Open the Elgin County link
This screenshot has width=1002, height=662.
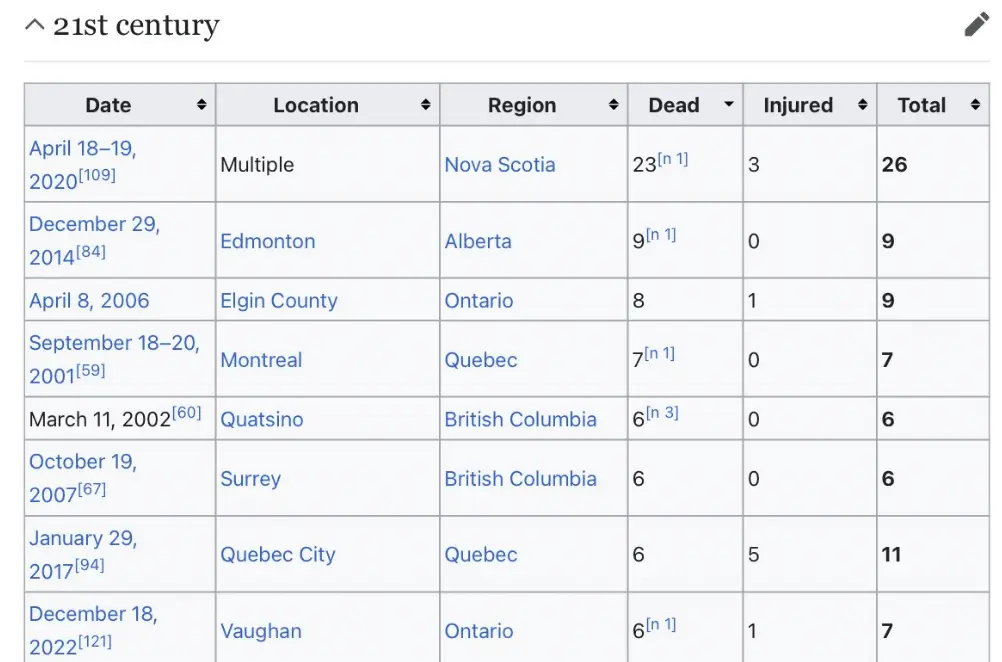(278, 301)
